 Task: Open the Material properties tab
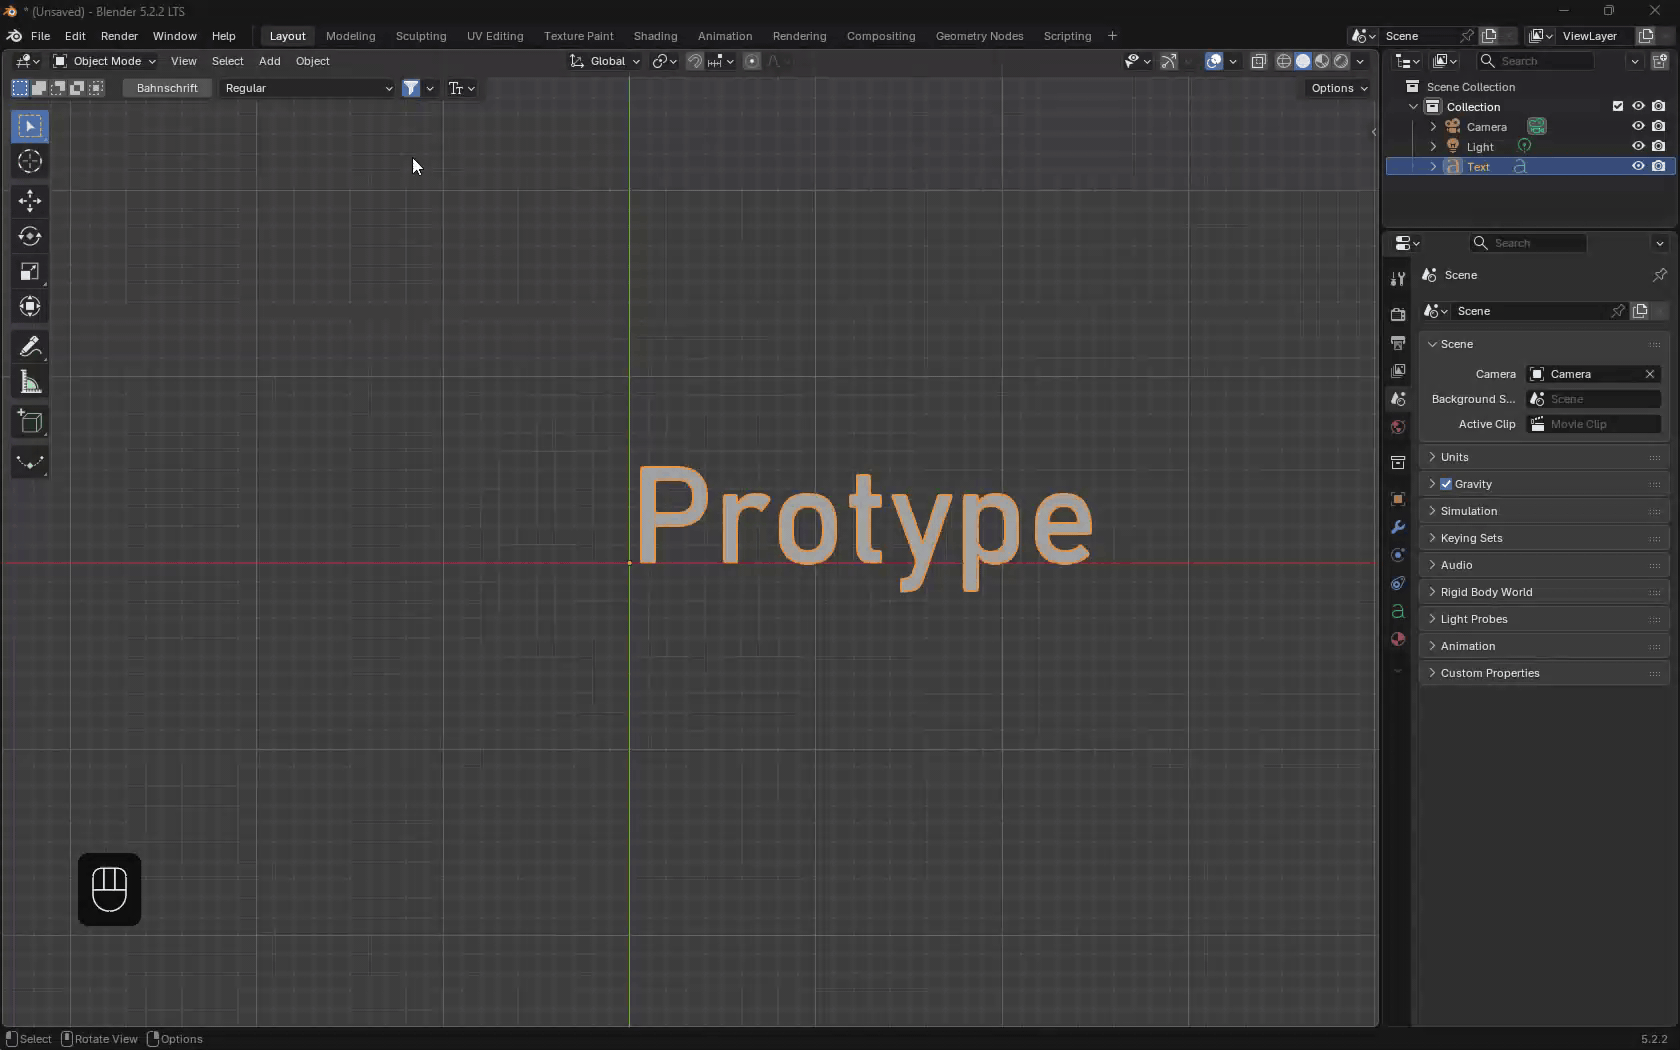click(1398, 639)
